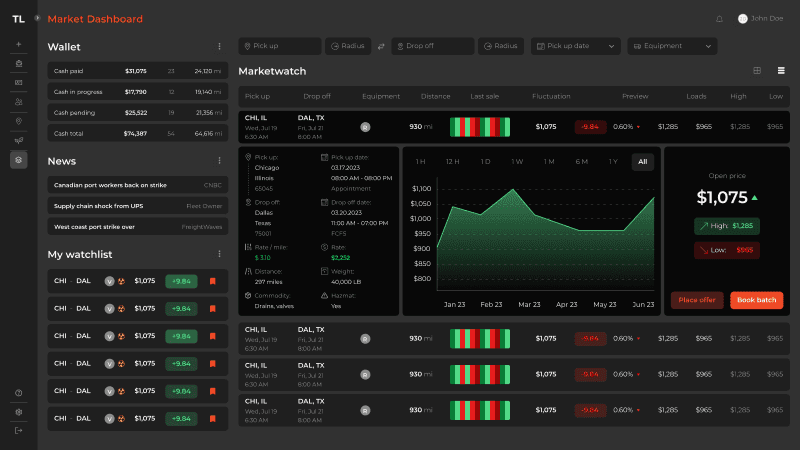The height and width of the screenshot is (450, 800).
Task: Expand the Equipment dropdown filter
Action: pyautogui.click(x=673, y=46)
